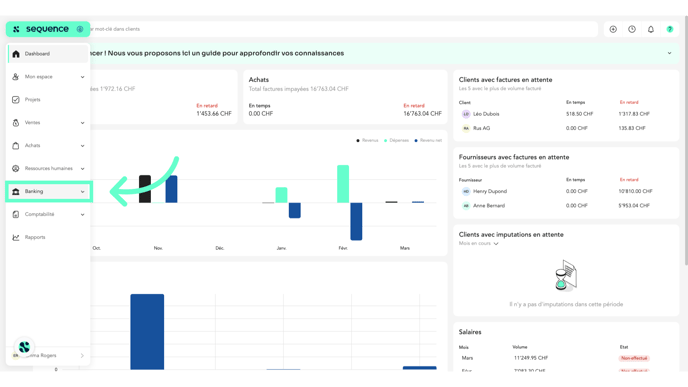Click the Févr. blue net revenue bar
The width and height of the screenshot is (688, 387).
[x=356, y=221]
